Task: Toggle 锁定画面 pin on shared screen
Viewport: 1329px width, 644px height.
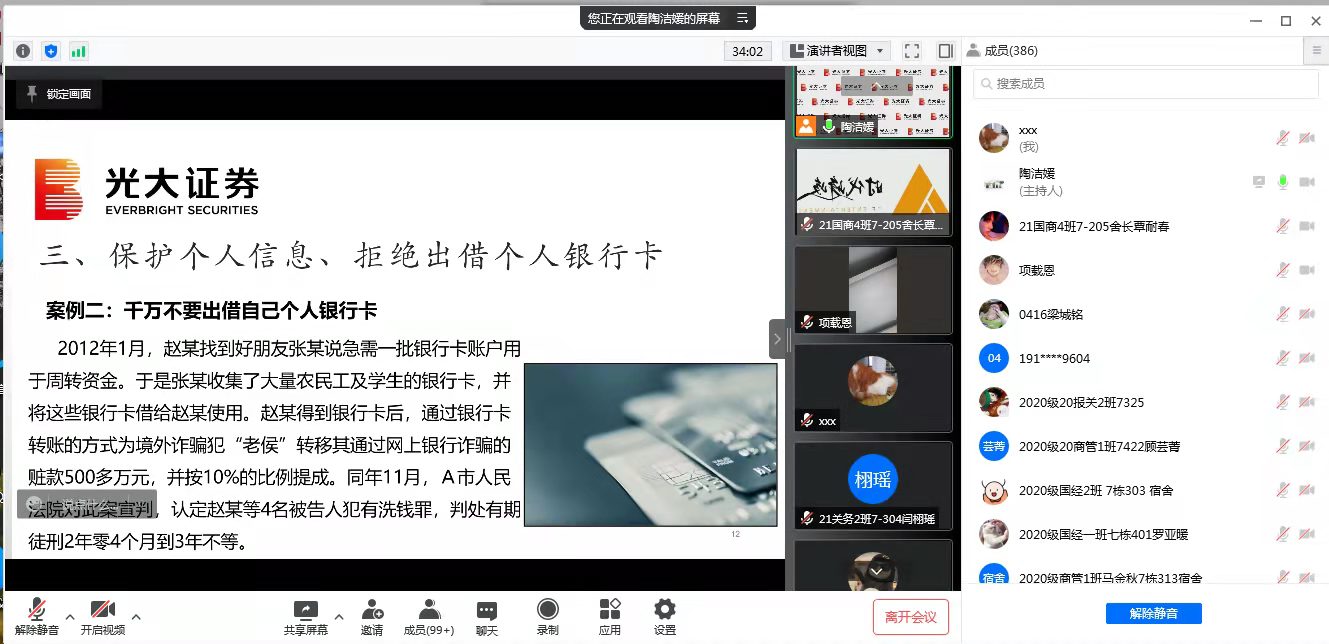Action: click(x=59, y=94)
